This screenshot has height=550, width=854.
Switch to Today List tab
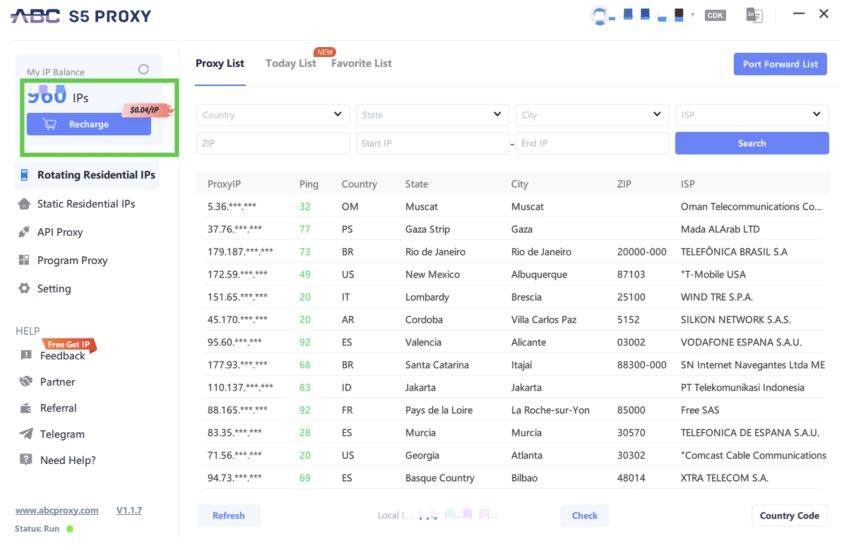click(x=291, y=63)
